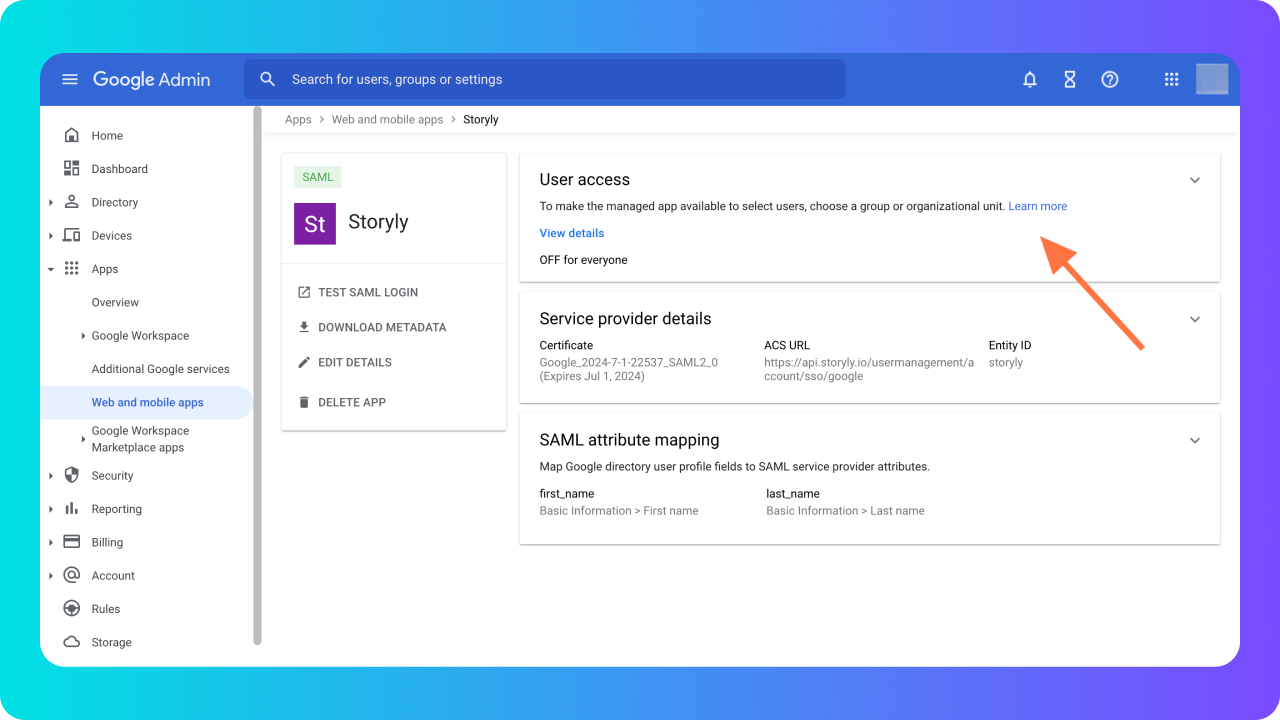This screenshot has height=720, width=1280.
Task: Click the Download Metadata arrow icon
Action: point(304,327)
